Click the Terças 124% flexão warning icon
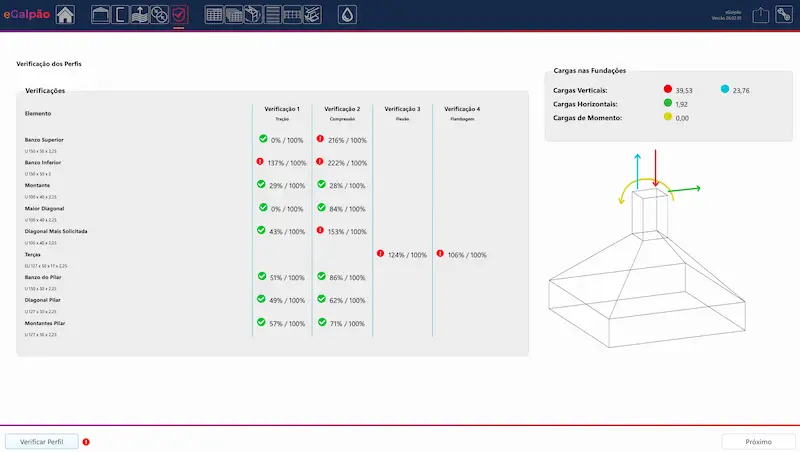The image size is (800, 452). coord(381,254)
